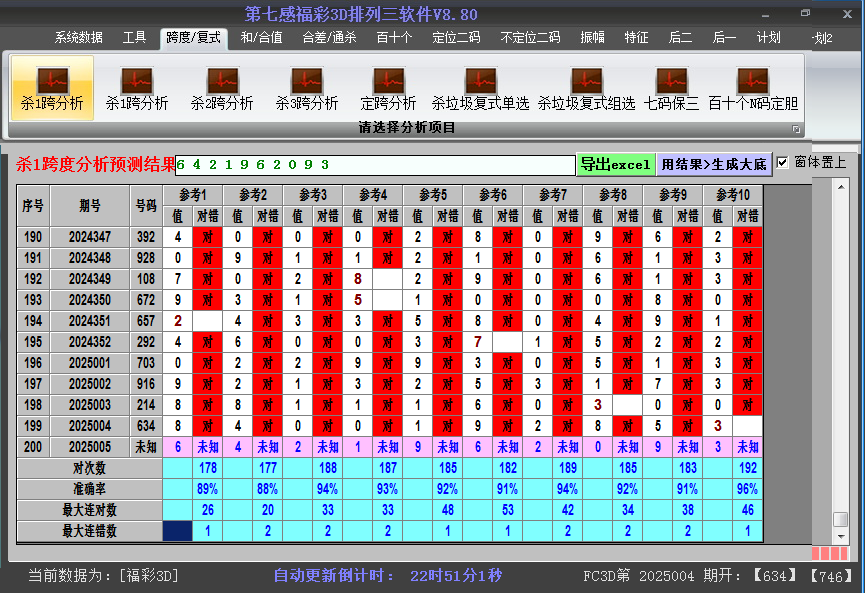Select the highlighted 杀1跨分析 icon
Image resolution: width=865 pixels, height=593 pixels.
click(52, 88)
